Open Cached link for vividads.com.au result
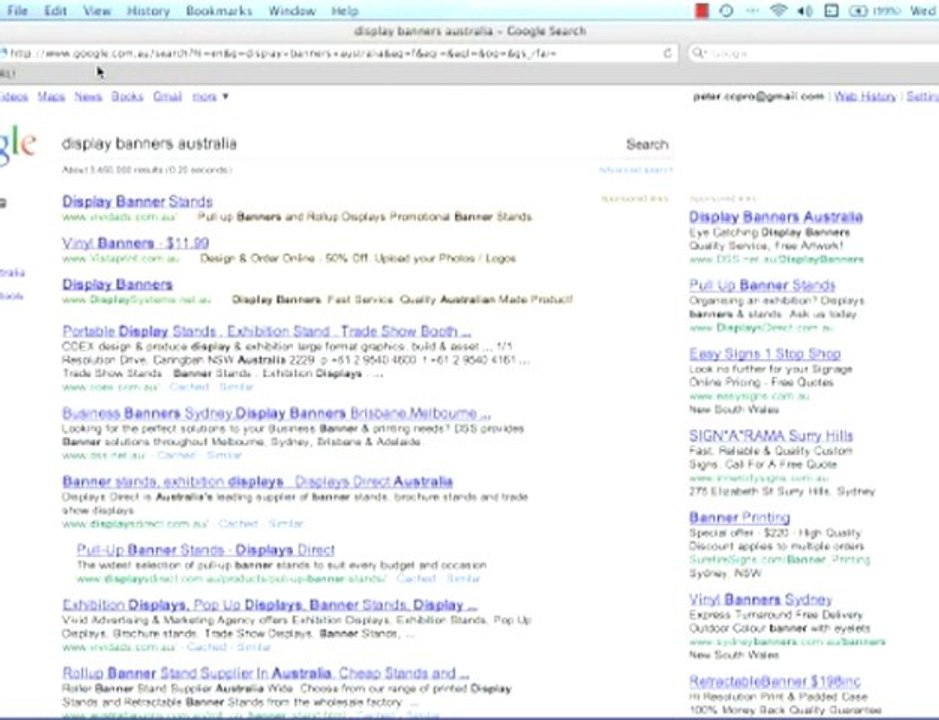This screenshot has height=720, width=939. click(x=207, y=648)
